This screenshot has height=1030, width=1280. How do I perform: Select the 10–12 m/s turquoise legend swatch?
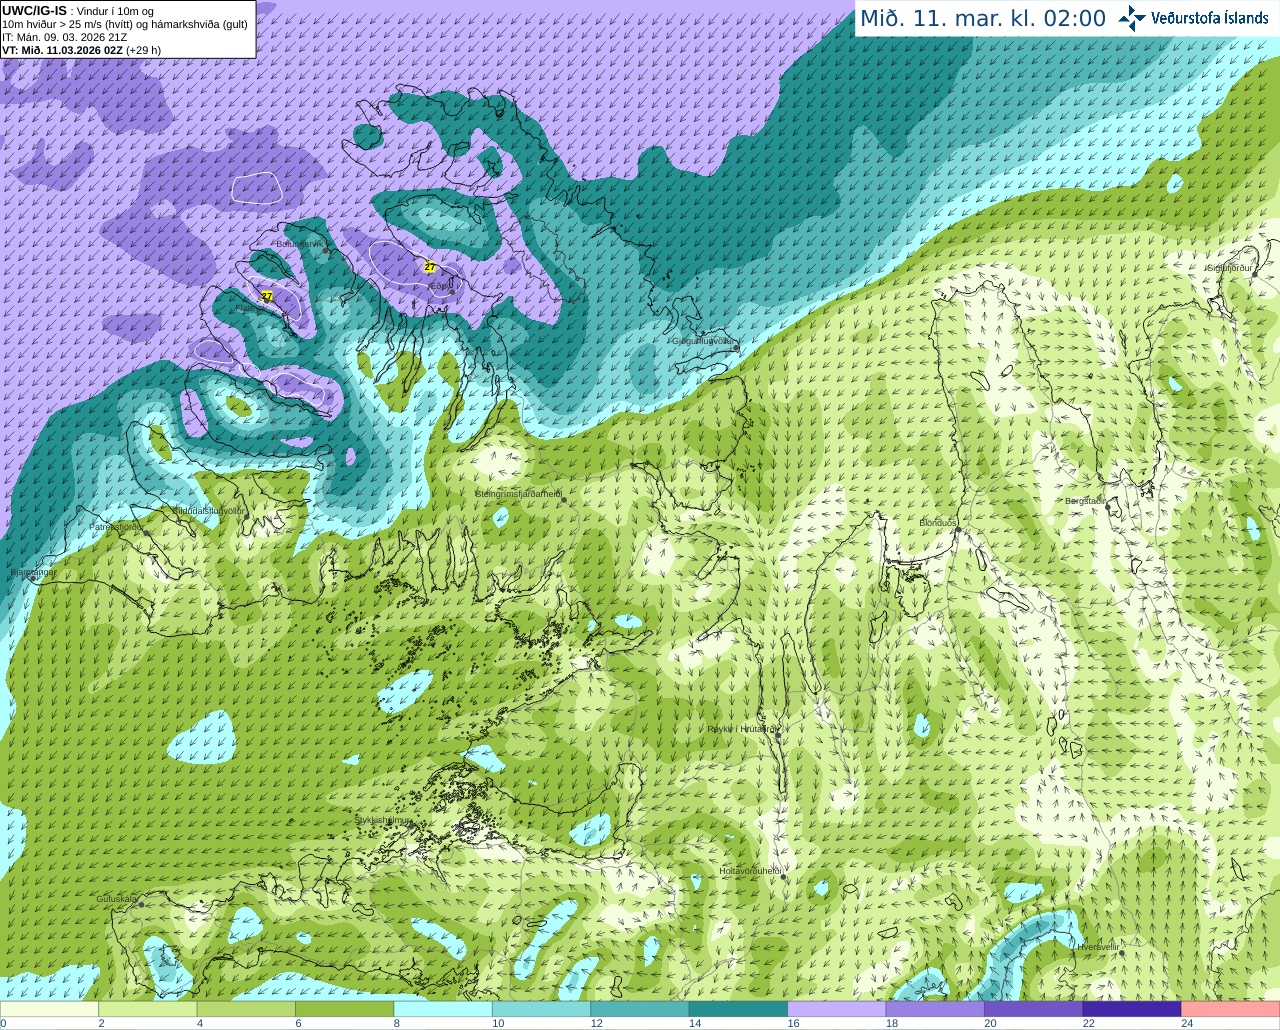tap(542, 1008)
